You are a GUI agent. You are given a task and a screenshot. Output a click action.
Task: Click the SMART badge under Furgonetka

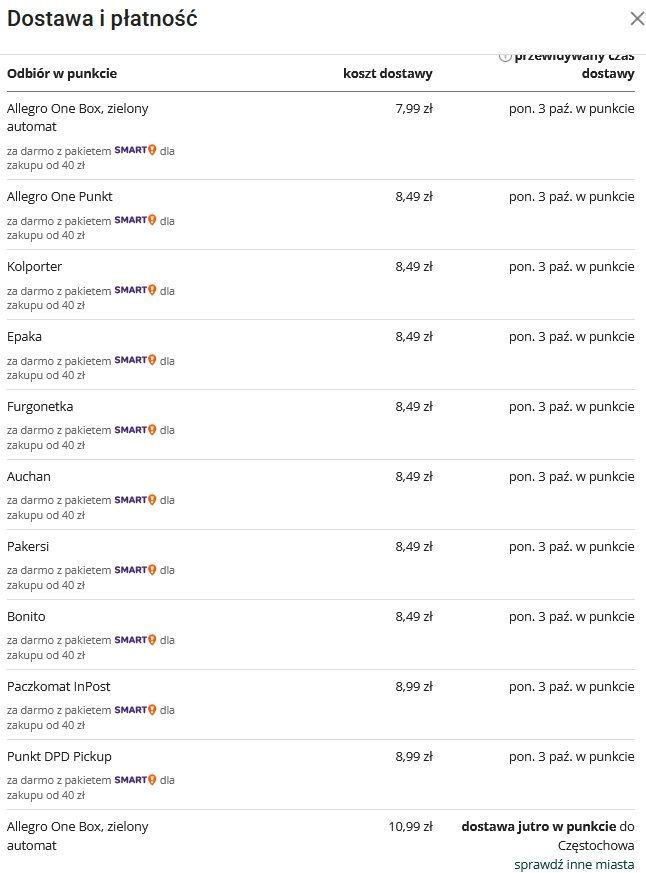tap(136, 430)
